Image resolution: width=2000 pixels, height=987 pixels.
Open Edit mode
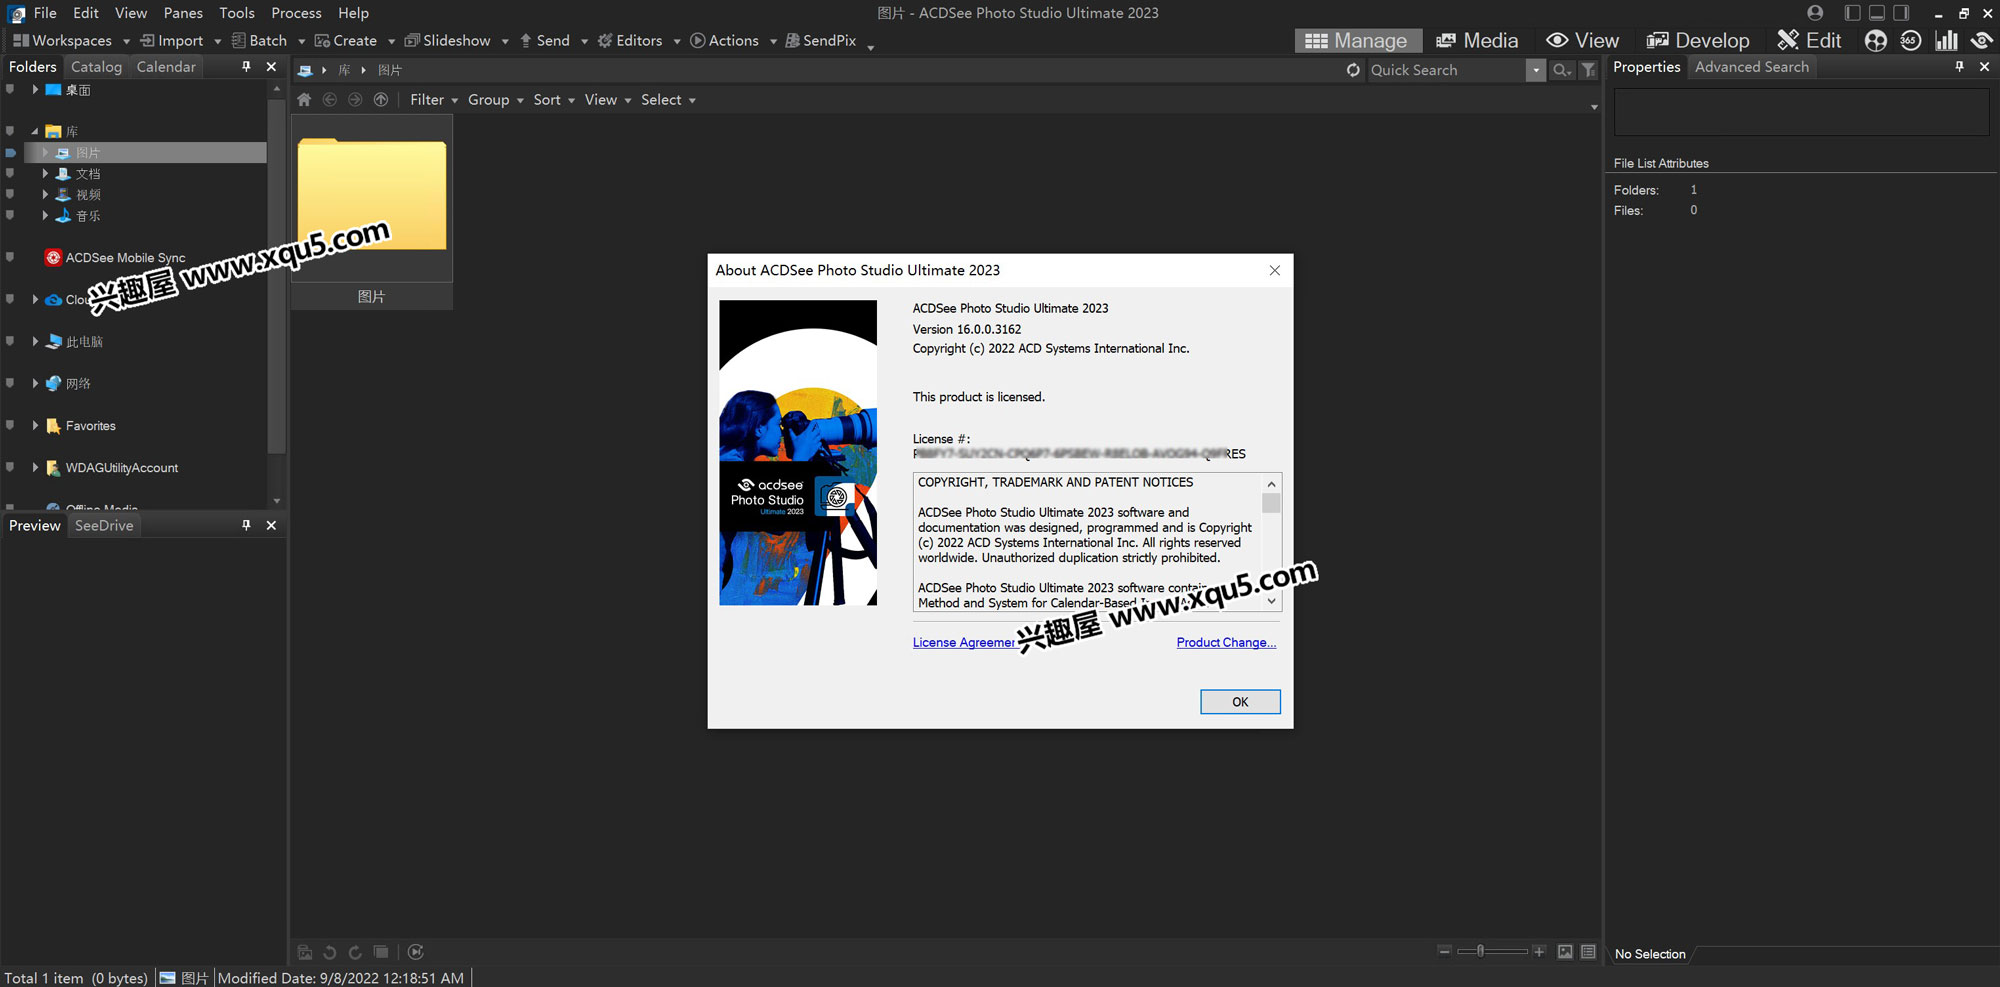click(x=1809, y=41)
